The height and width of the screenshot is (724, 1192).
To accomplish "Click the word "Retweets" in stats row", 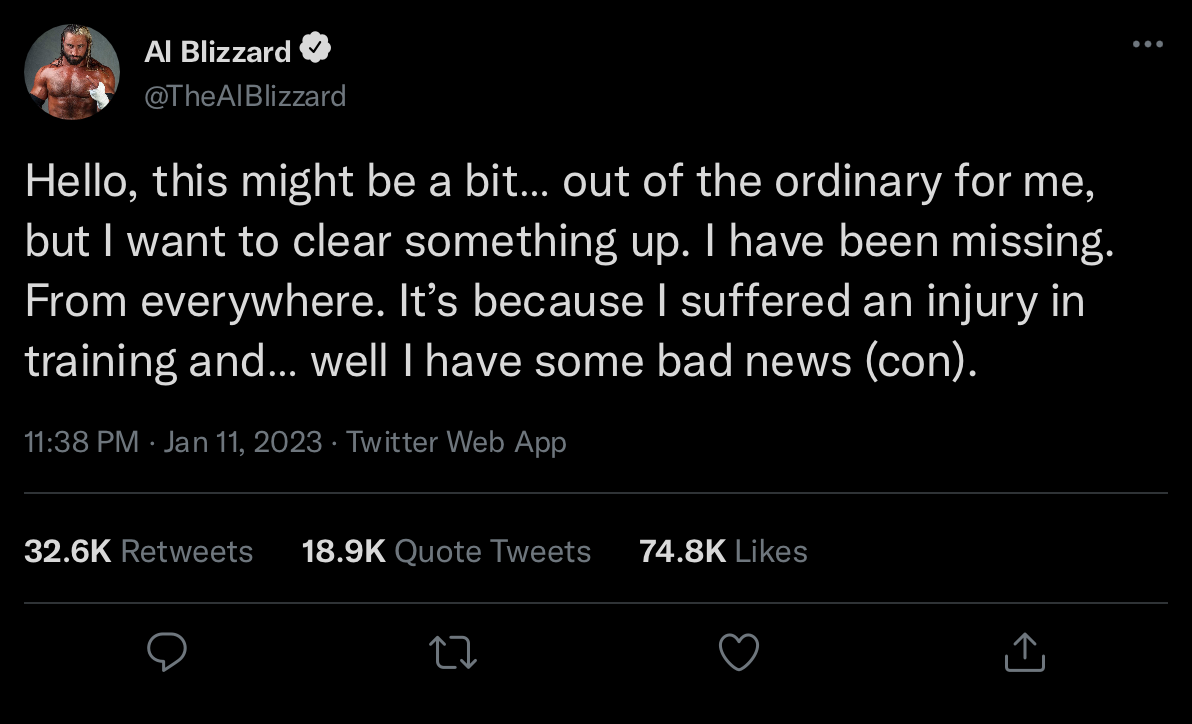I will point(186,551).
